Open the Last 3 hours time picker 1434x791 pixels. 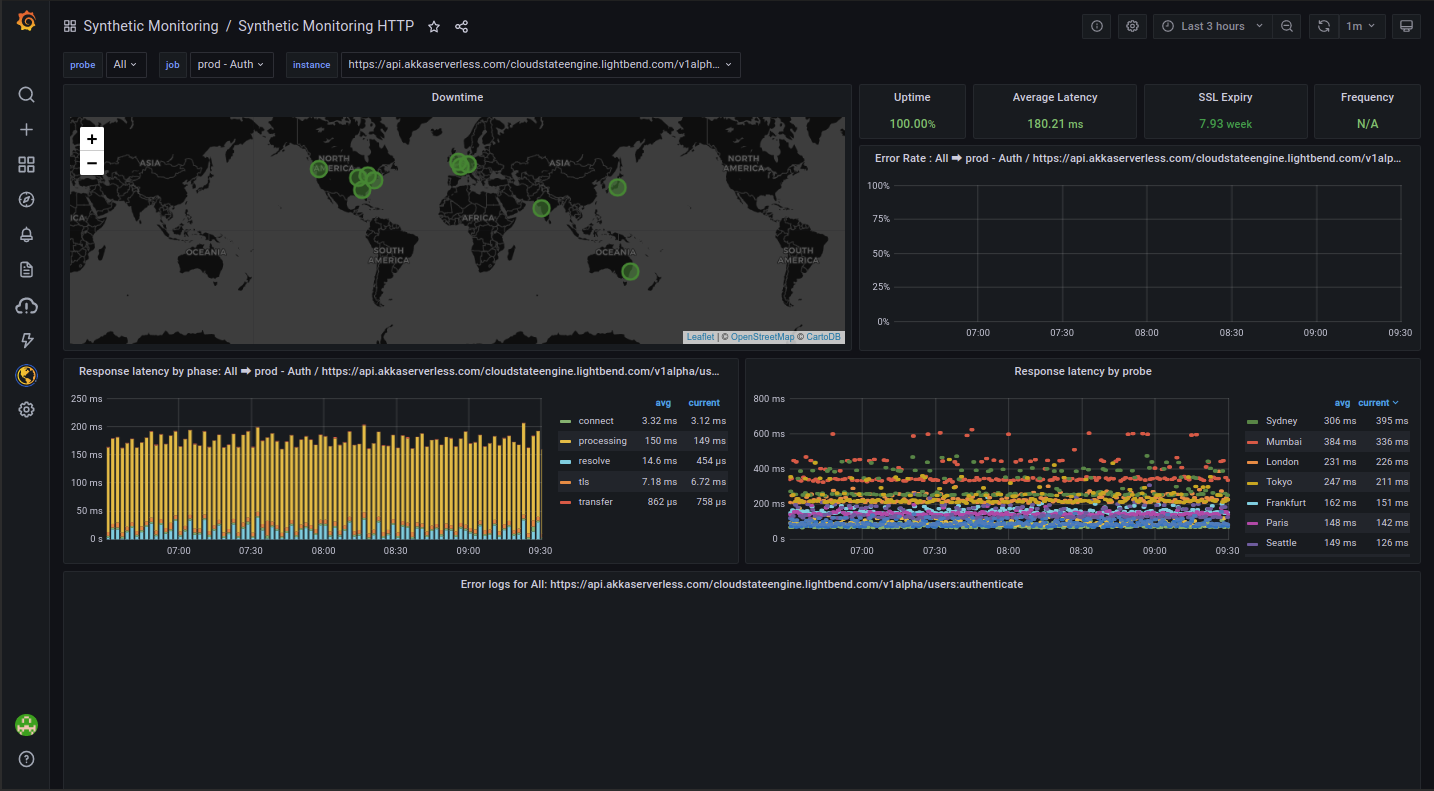pos(1213,27)
